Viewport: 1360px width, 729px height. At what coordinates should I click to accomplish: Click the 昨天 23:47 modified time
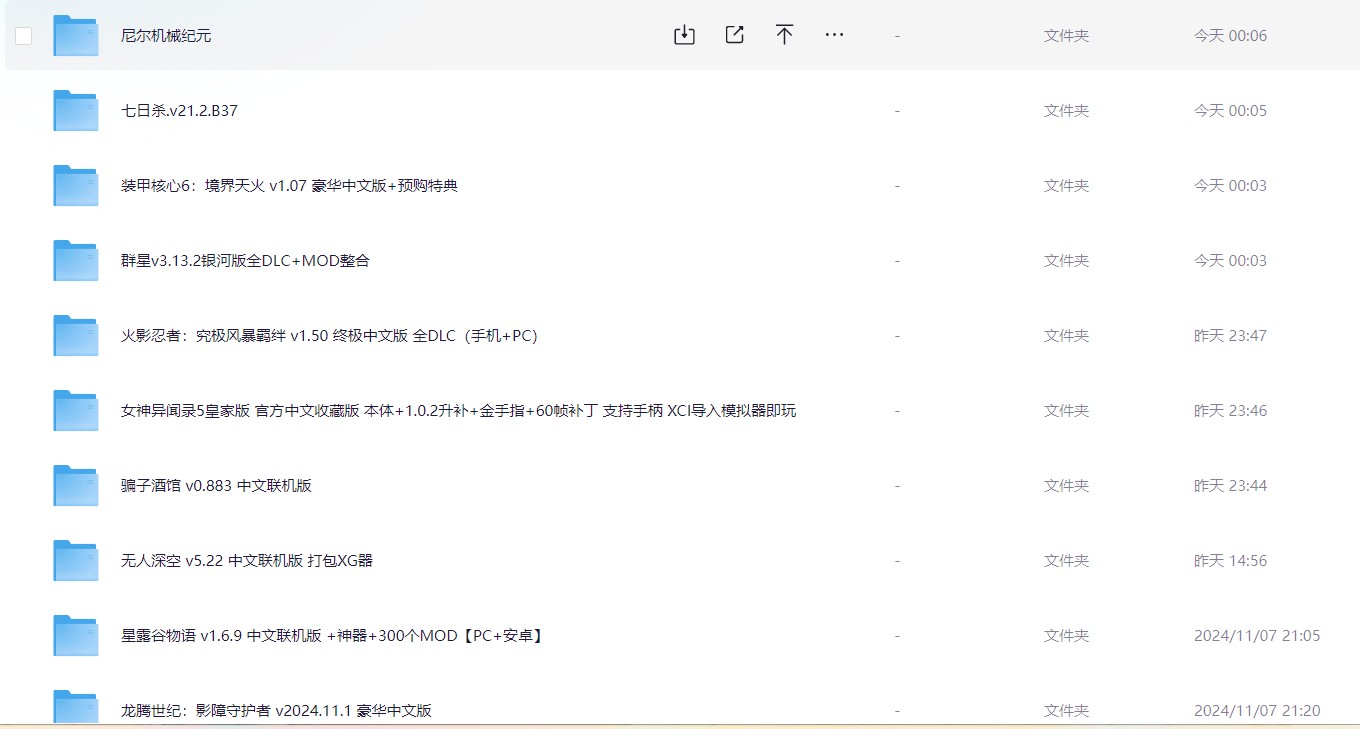click(1230, 336)
